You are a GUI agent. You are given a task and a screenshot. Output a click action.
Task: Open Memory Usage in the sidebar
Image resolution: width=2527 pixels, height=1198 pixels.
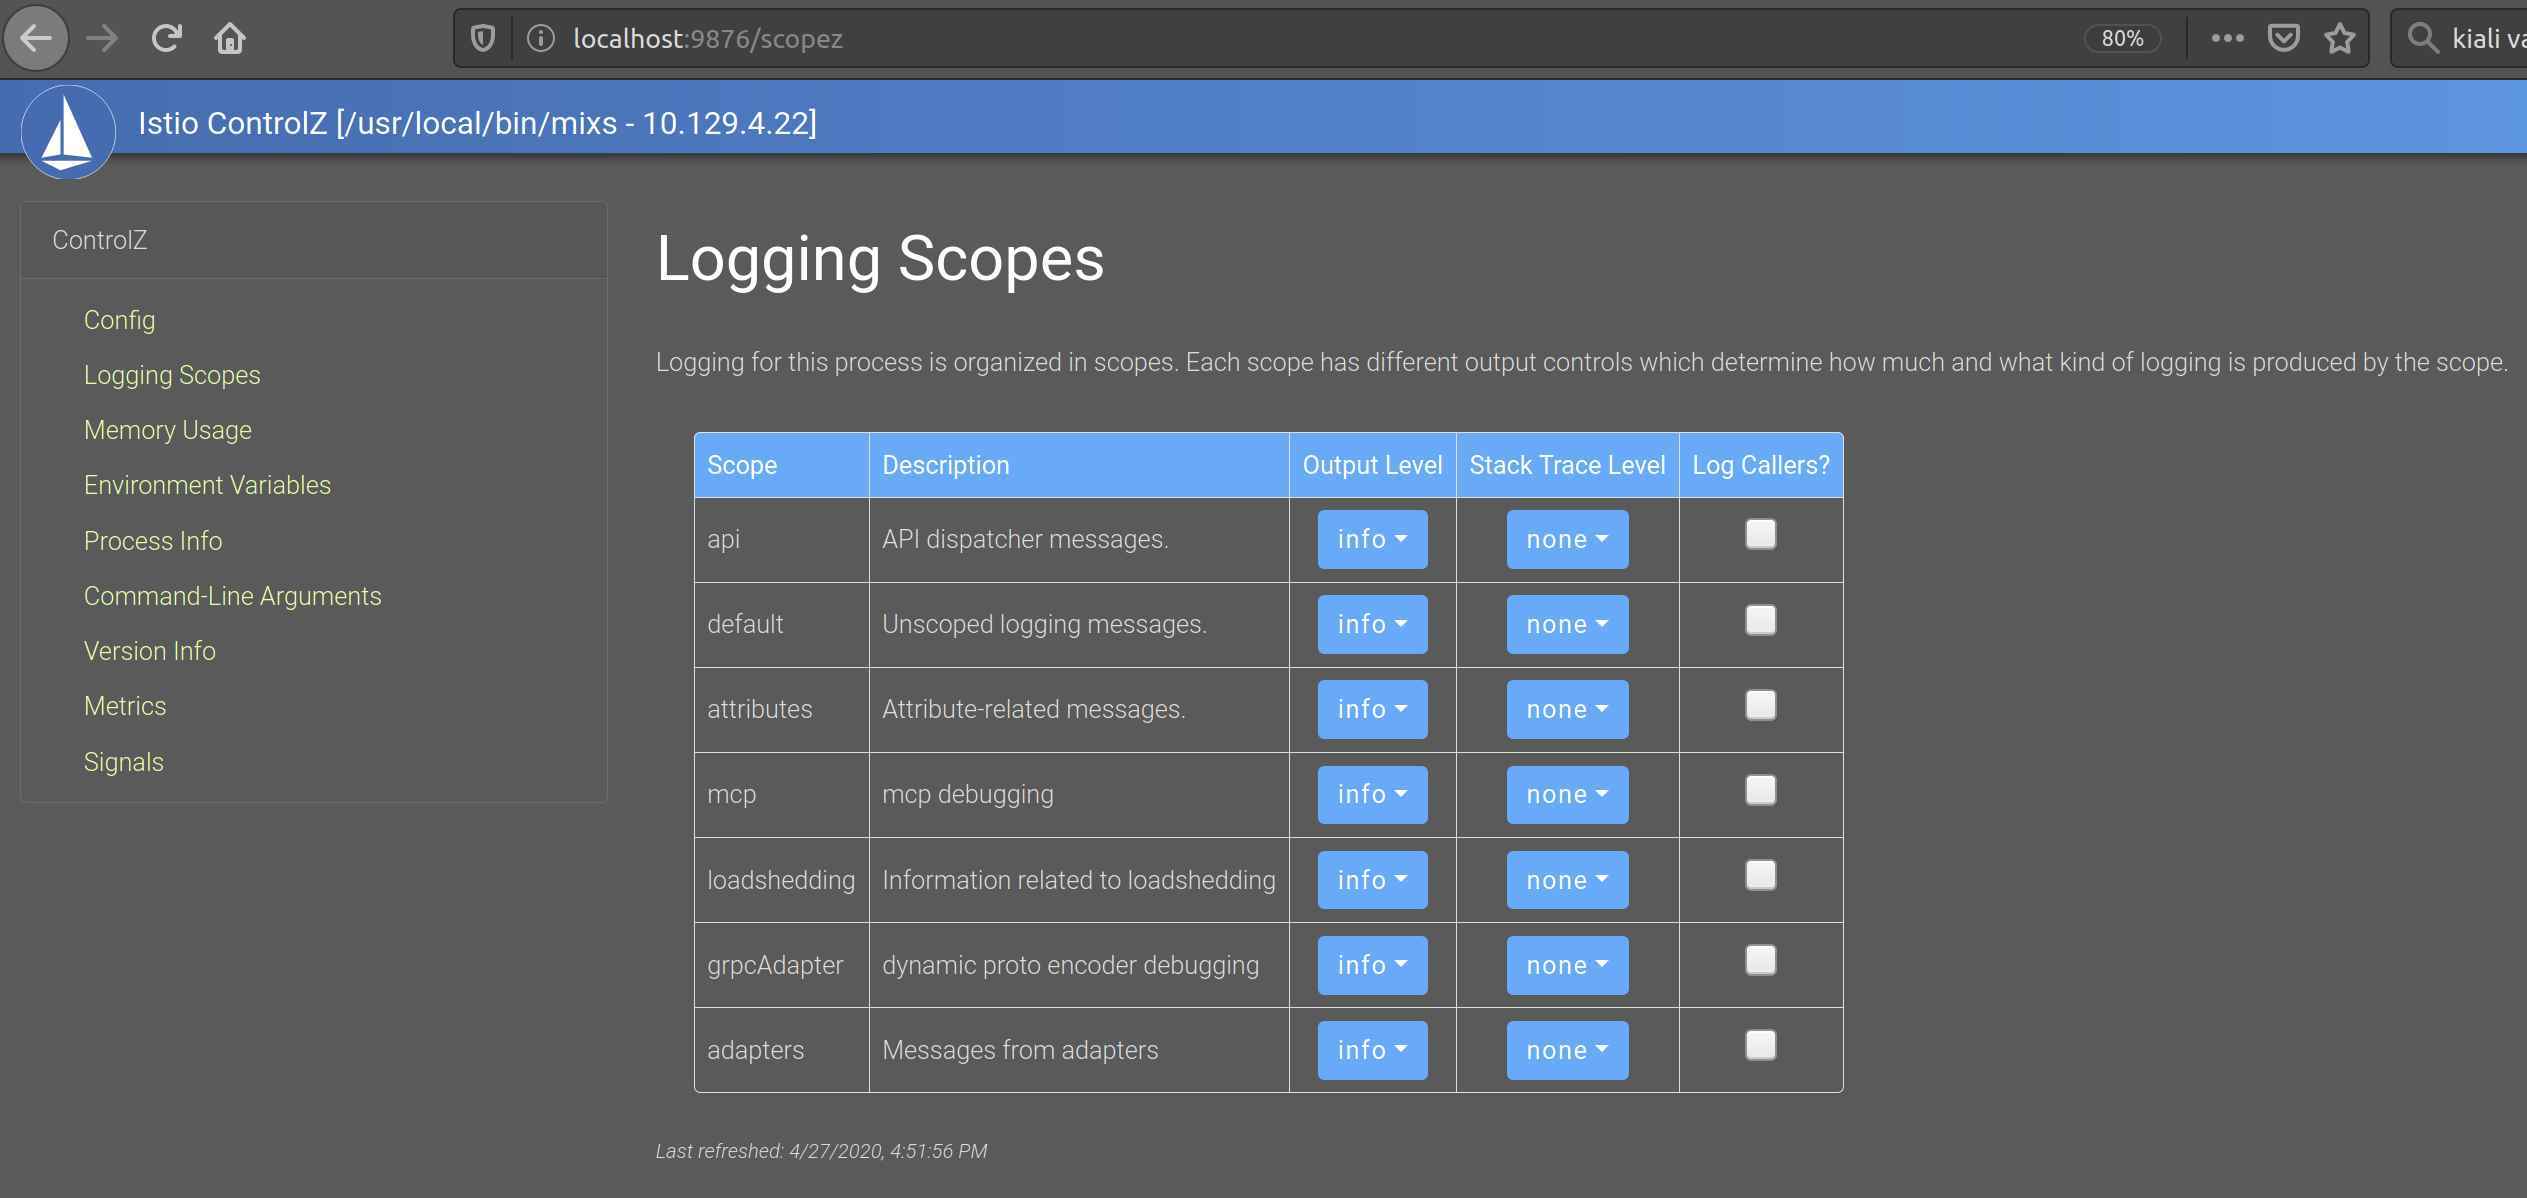coord(167,430)
